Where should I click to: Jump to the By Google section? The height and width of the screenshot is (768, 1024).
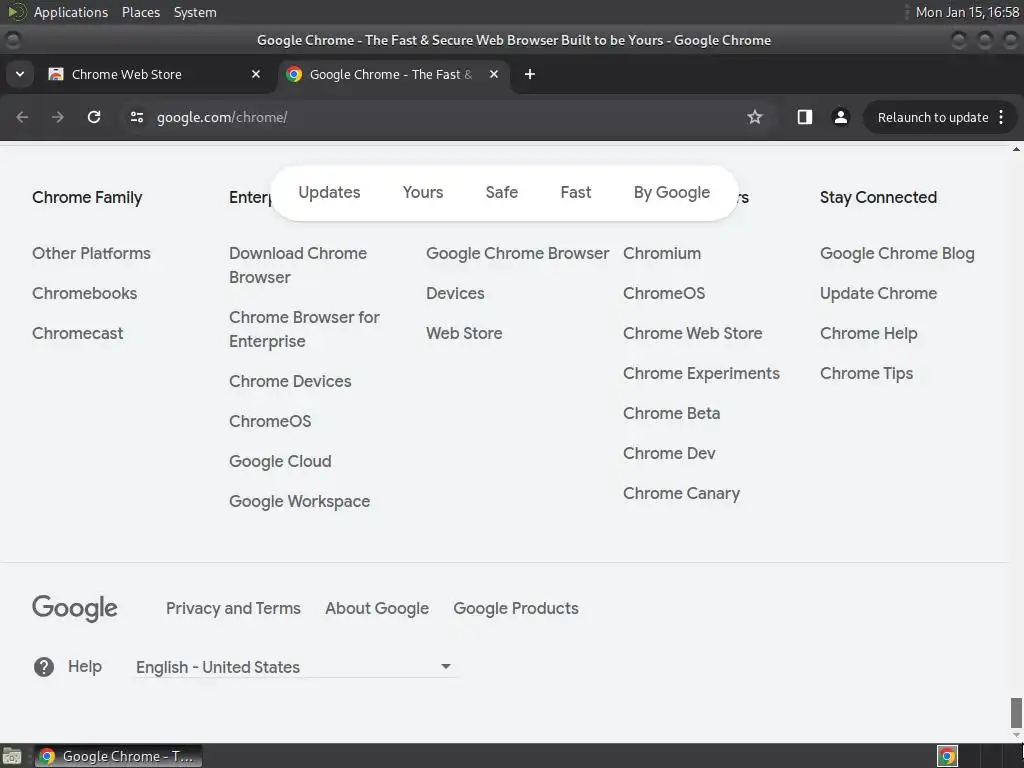click(x=671, y=192)
